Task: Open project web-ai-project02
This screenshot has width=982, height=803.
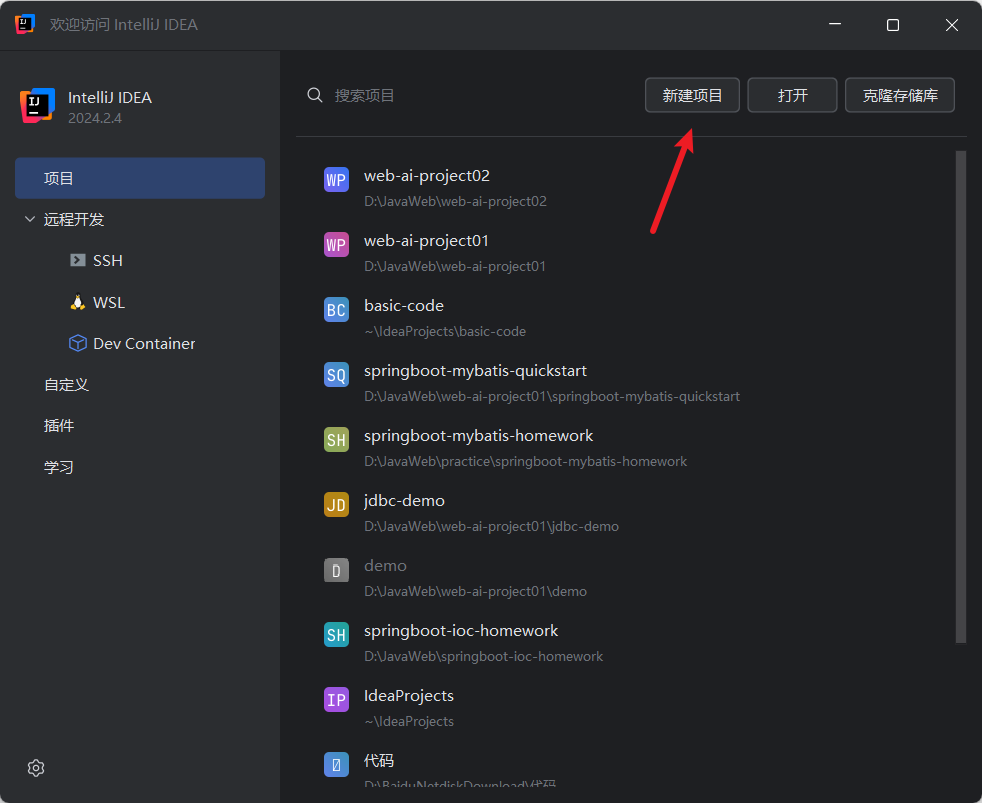Action: point(426,176)
